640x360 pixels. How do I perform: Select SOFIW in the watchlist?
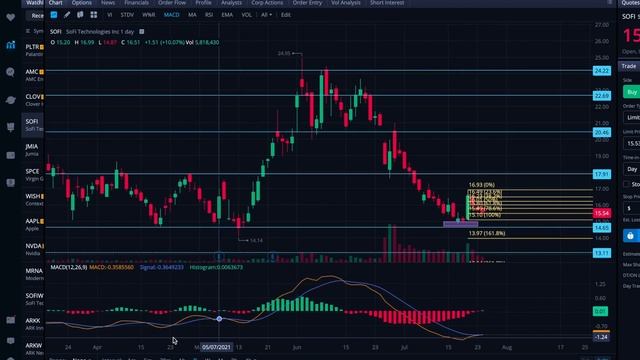click(x=33, y=299)
